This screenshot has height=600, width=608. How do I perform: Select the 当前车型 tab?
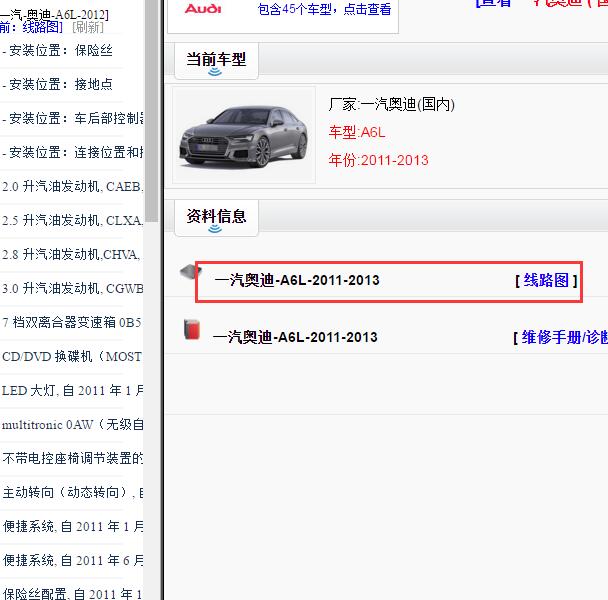click(216, 61)
